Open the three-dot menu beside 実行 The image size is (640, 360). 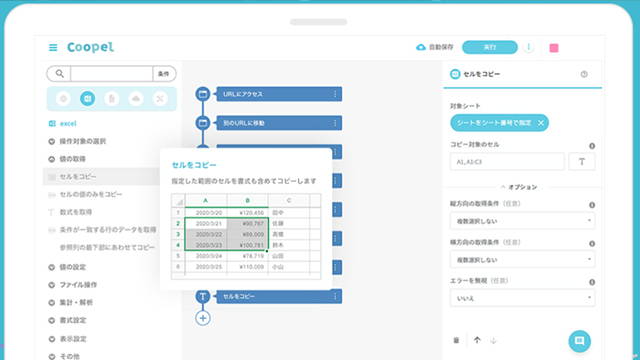[x=529, y=47]
